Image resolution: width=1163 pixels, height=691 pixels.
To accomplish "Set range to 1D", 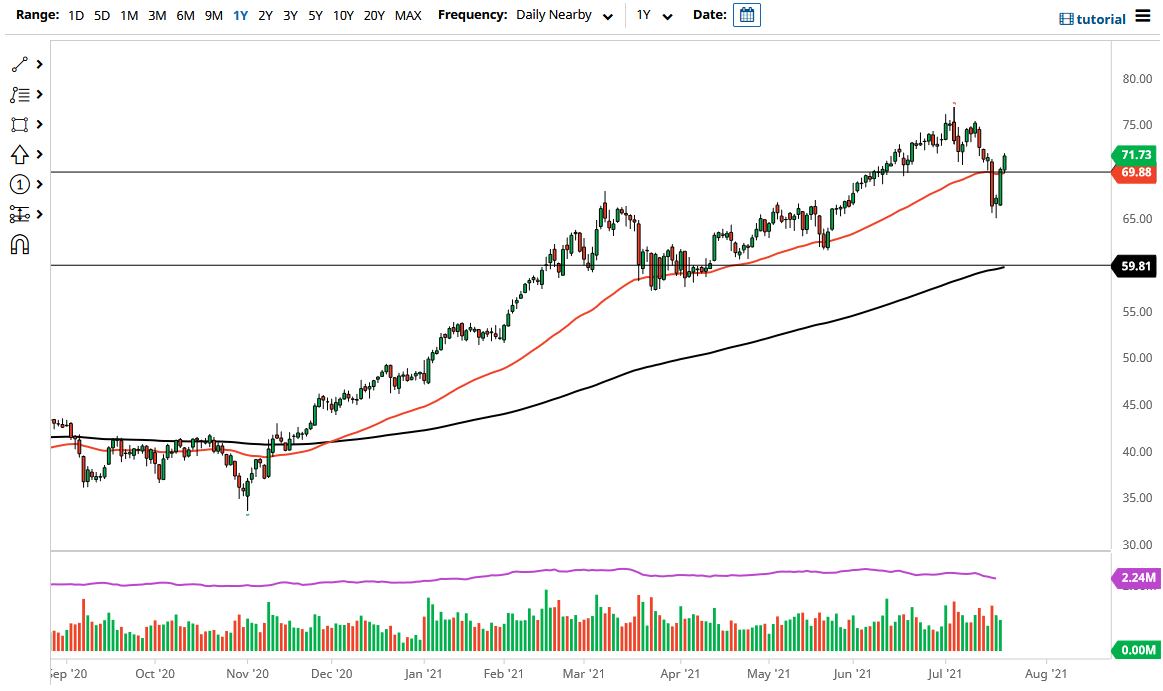I will click(76, 15).
